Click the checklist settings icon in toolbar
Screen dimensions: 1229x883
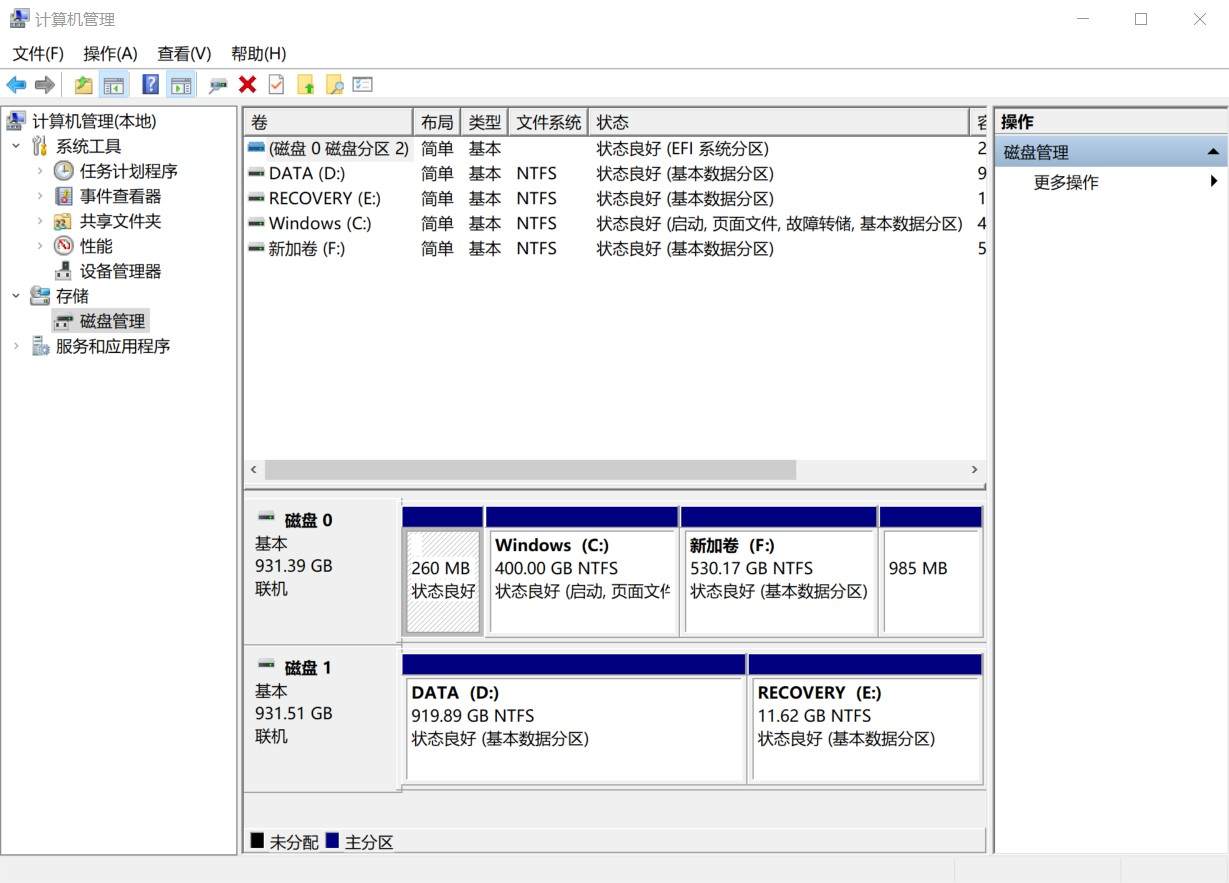click(362, 85)
